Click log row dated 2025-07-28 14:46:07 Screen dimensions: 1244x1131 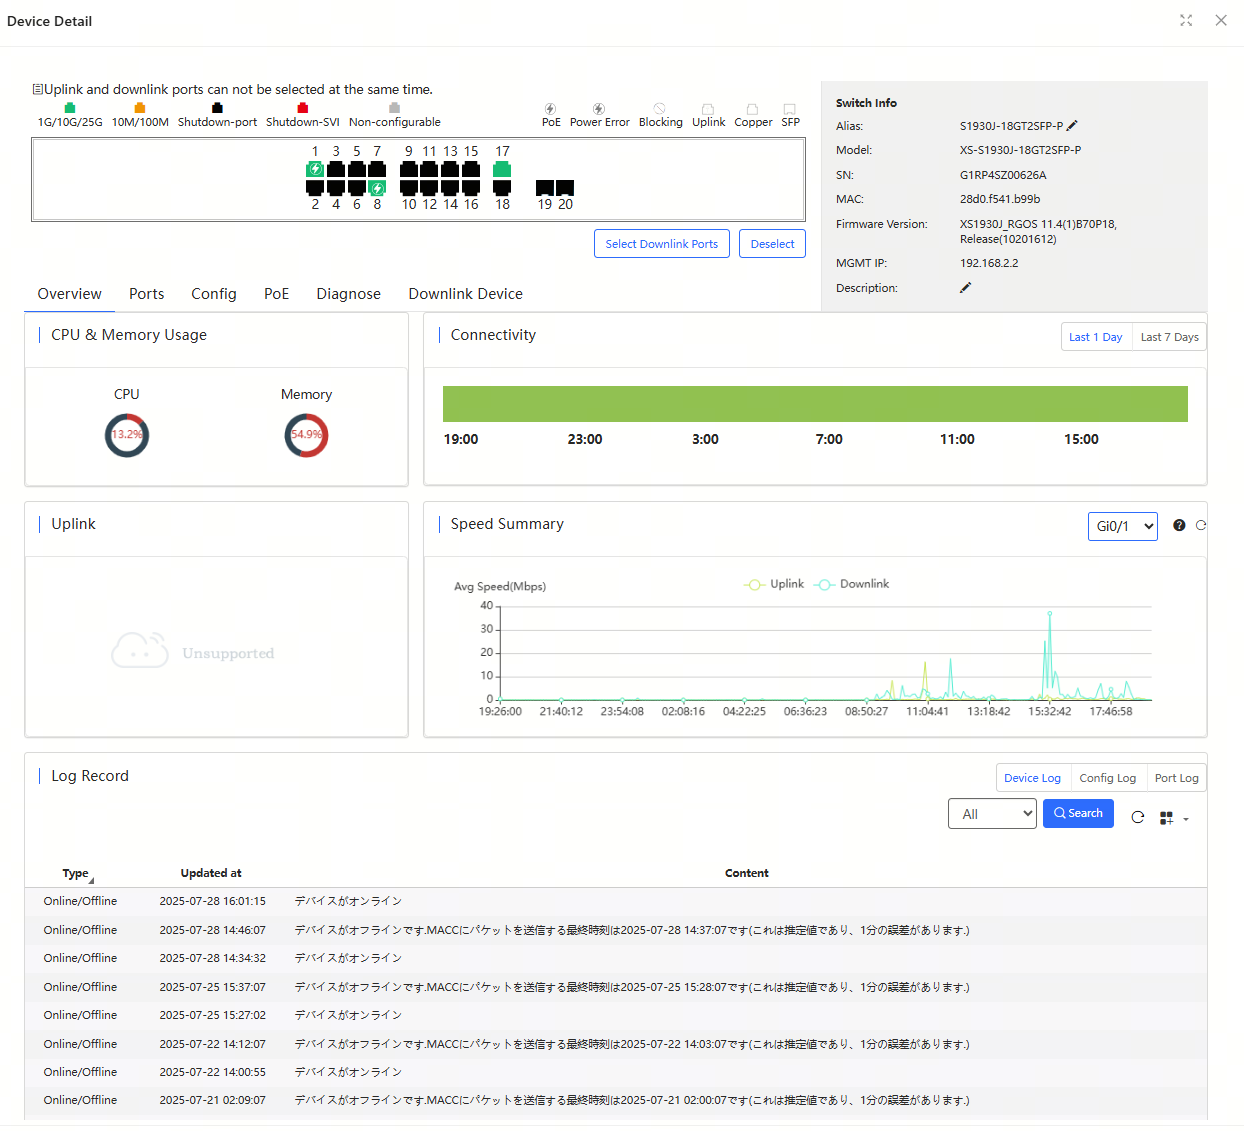616,930
